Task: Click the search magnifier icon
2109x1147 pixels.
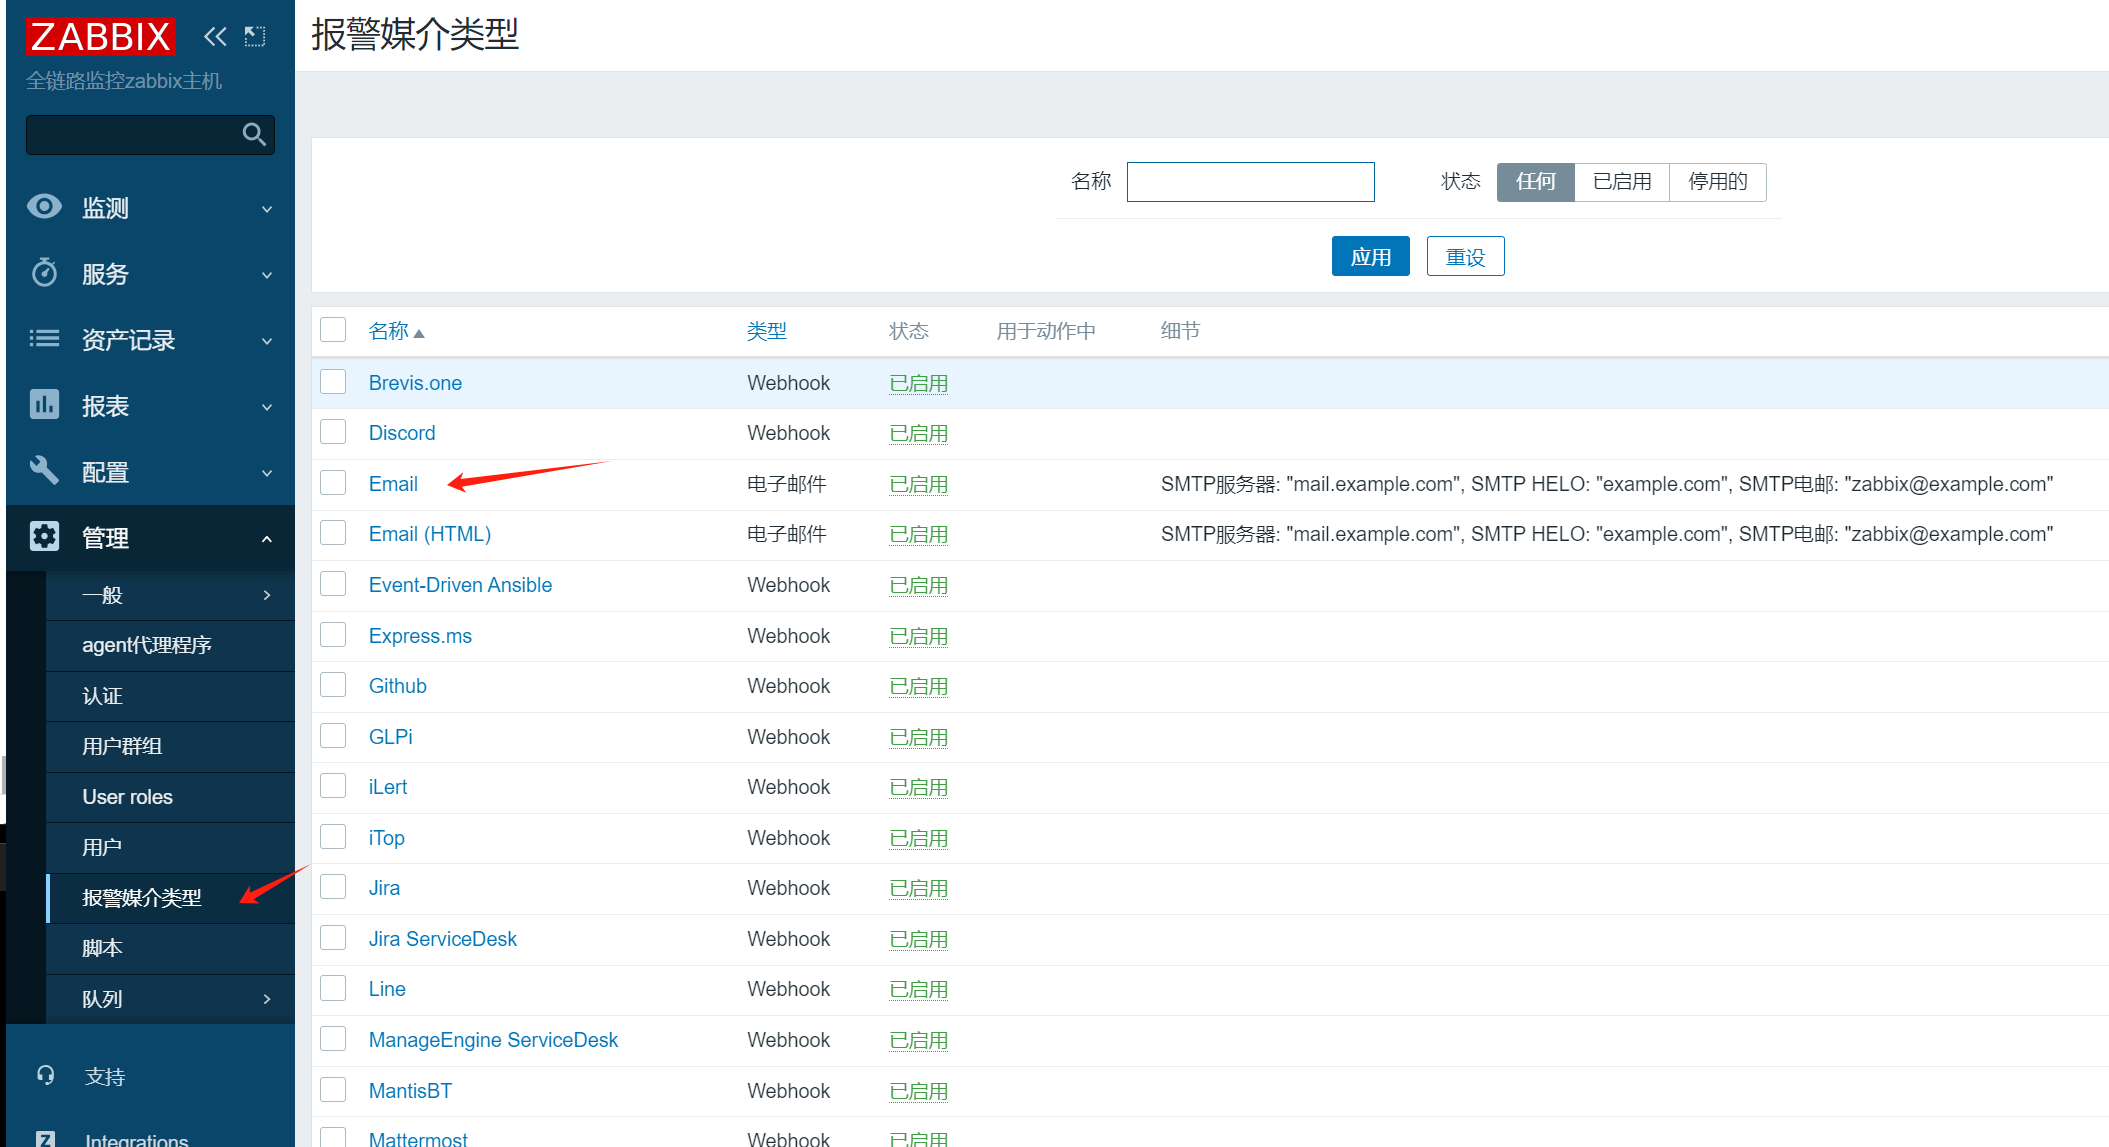Action: point(254,134)
